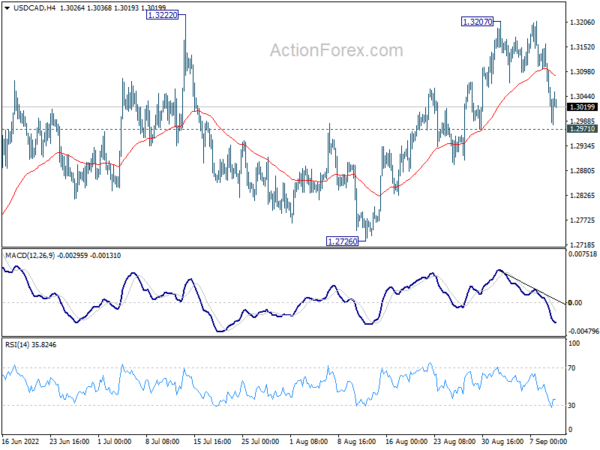
Task: Click the 8 Aug 16:00 time label
Action: click(x=357, y=442)
